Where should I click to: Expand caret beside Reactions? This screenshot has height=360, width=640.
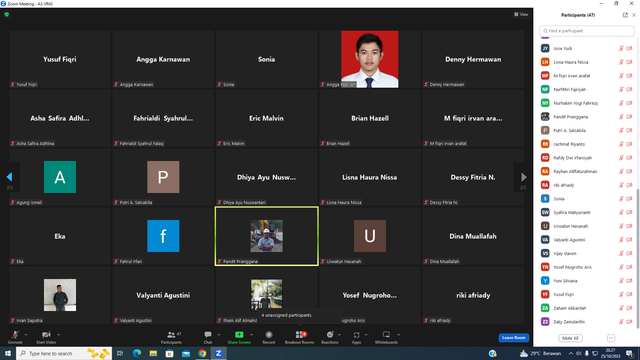click(339, 335)
